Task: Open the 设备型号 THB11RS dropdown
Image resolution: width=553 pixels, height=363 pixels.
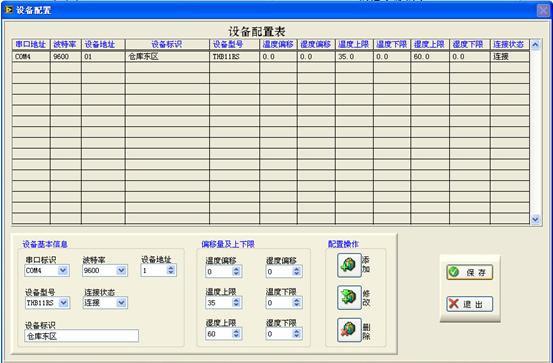Action: point(63,303)
